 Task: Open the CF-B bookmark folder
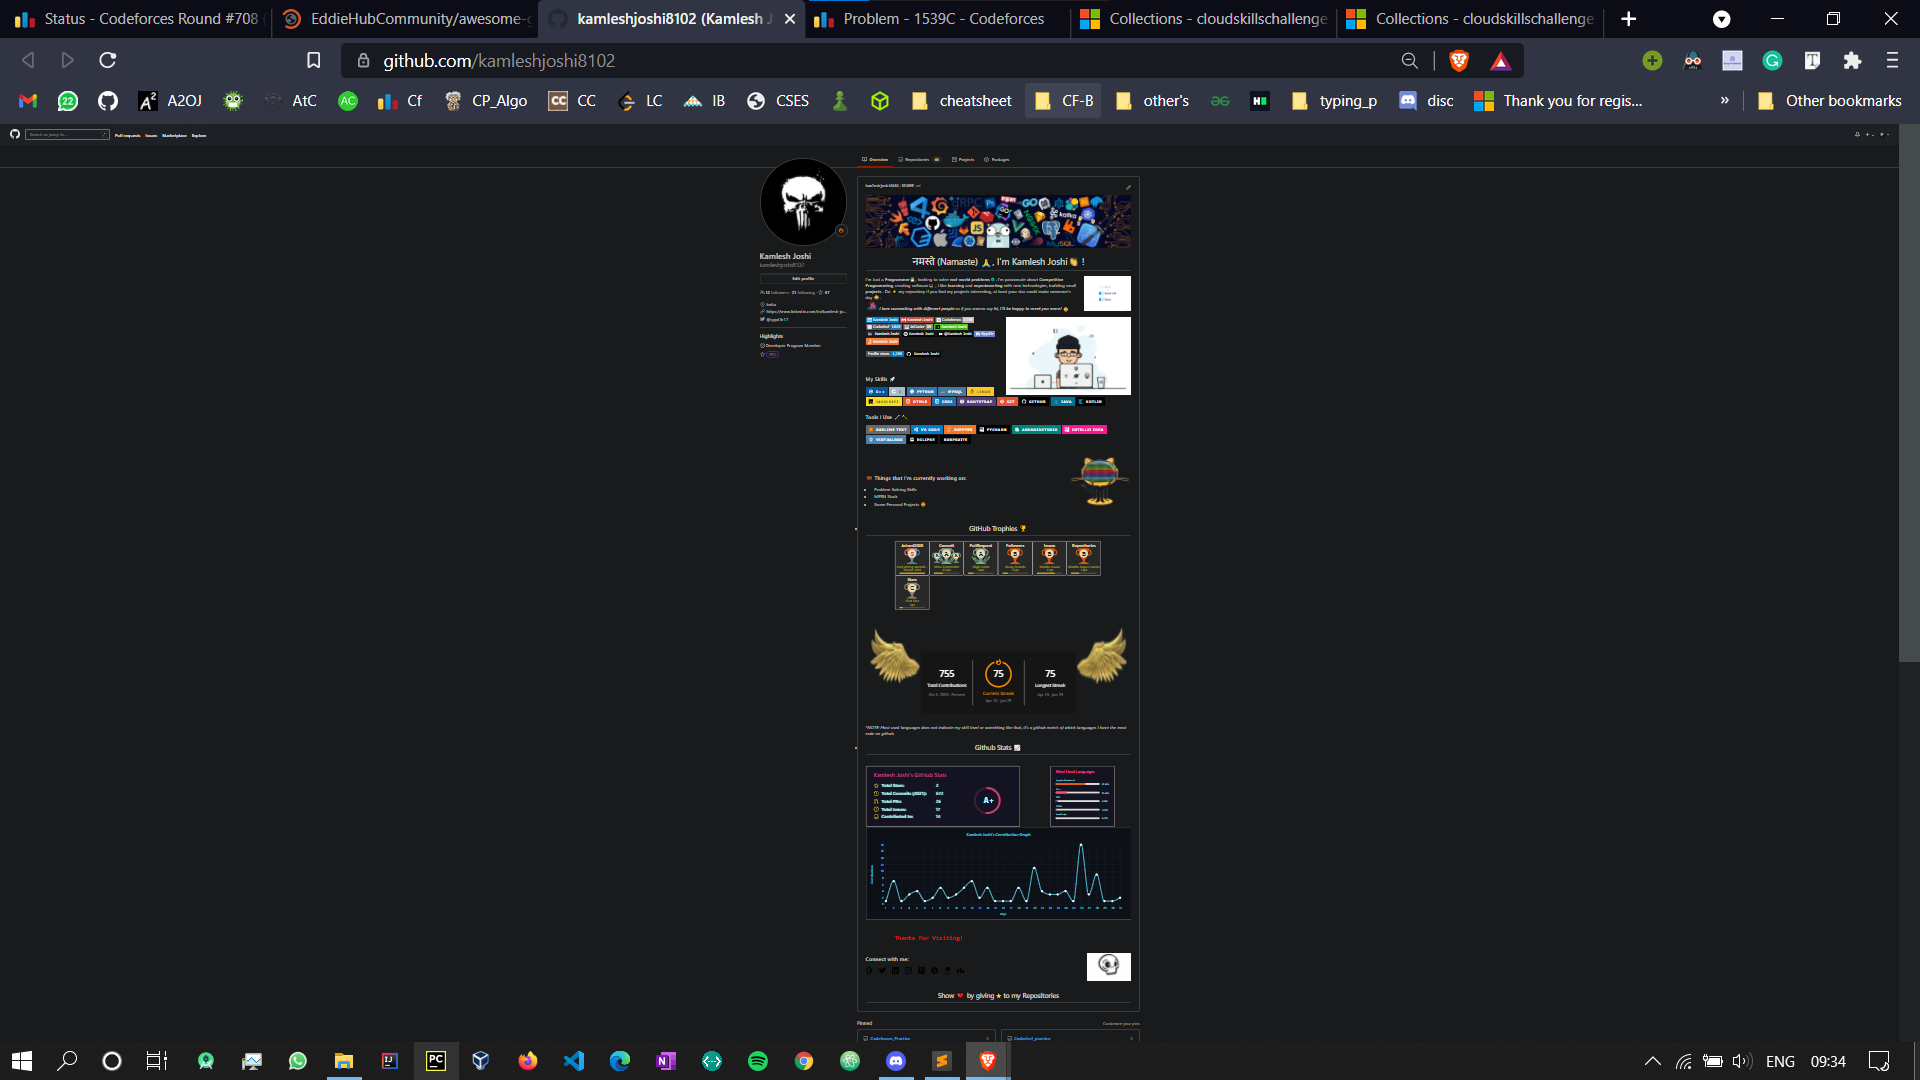[x=1064, y=101]
